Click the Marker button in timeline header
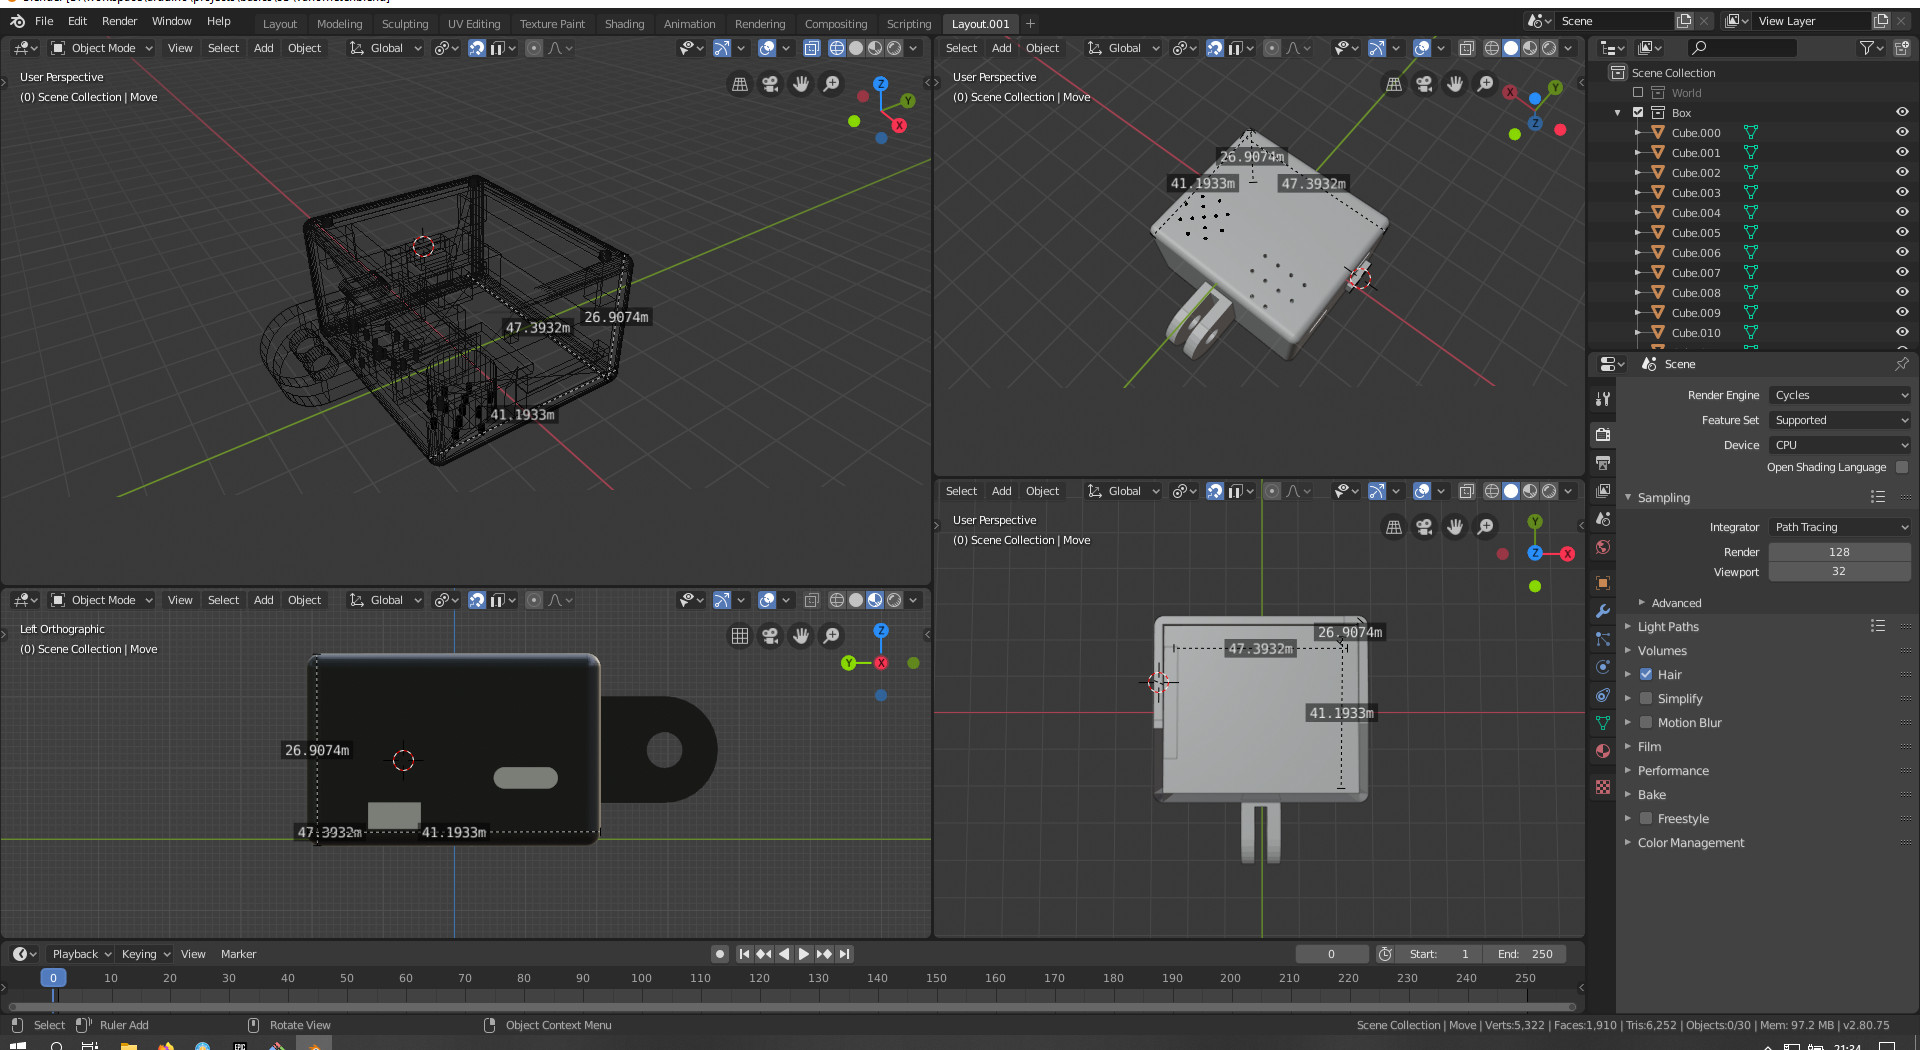The image size is (1920, 1050). click(x=238, y=954)
